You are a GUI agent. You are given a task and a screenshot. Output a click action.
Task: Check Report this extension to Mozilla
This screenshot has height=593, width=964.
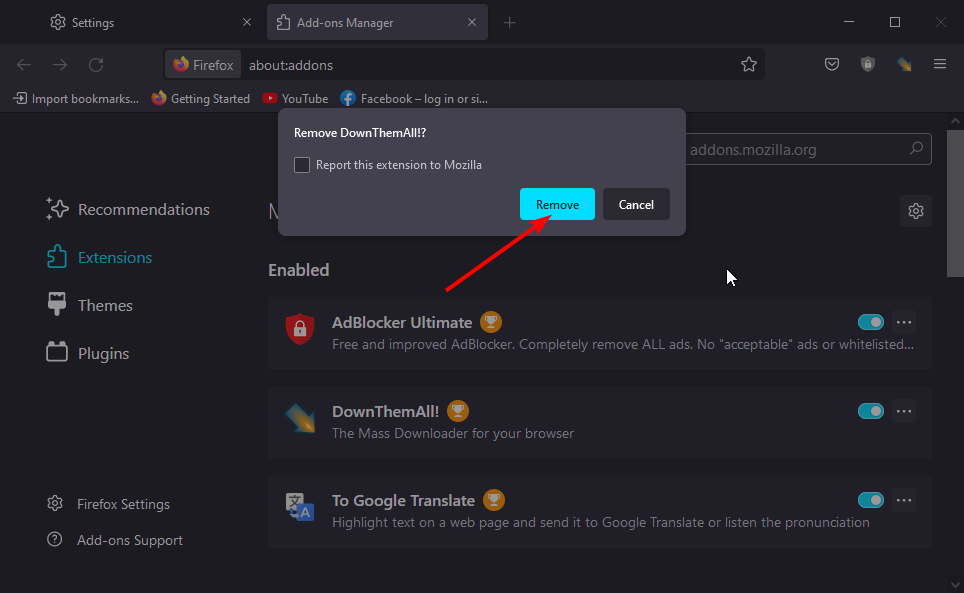(301, 165)
